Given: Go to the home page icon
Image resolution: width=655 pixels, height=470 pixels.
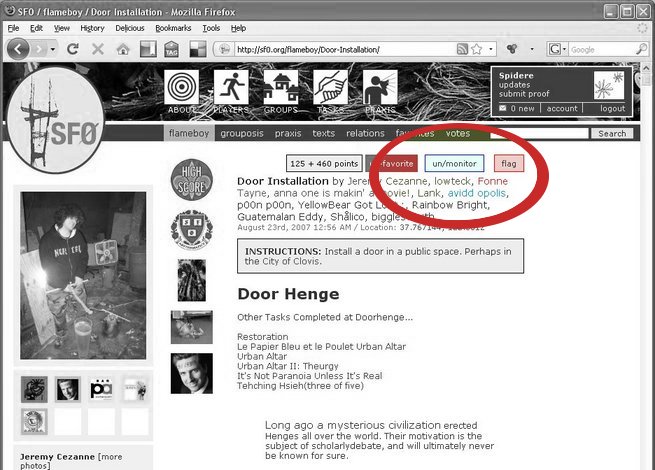Looking at the screenshot, I should click(x=123, y=49).
